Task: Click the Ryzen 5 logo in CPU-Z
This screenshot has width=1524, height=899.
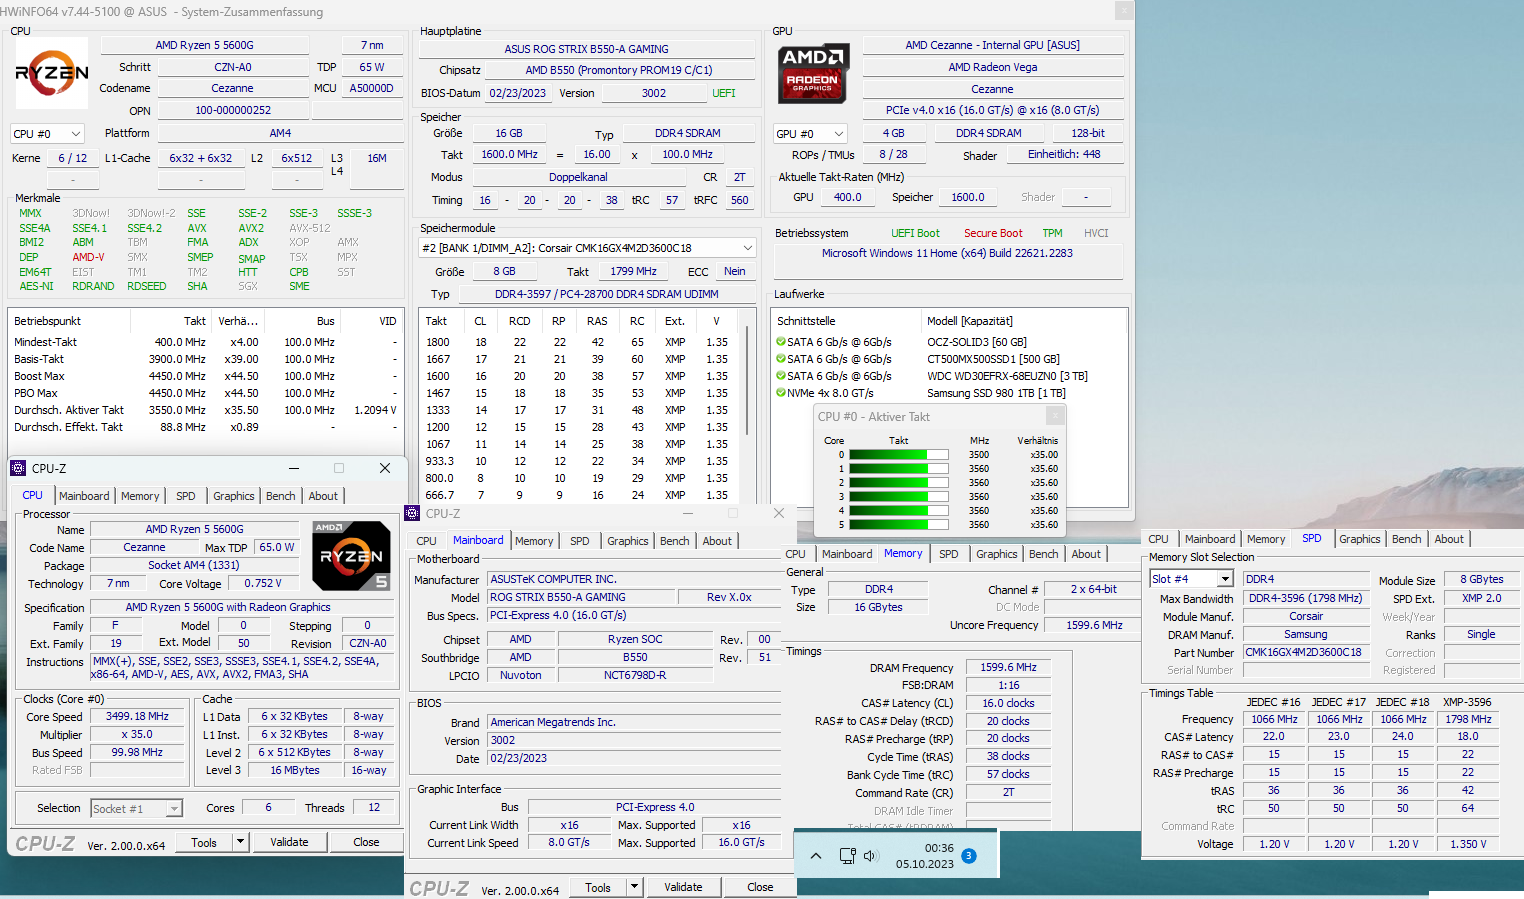Action: coord(351,555)
